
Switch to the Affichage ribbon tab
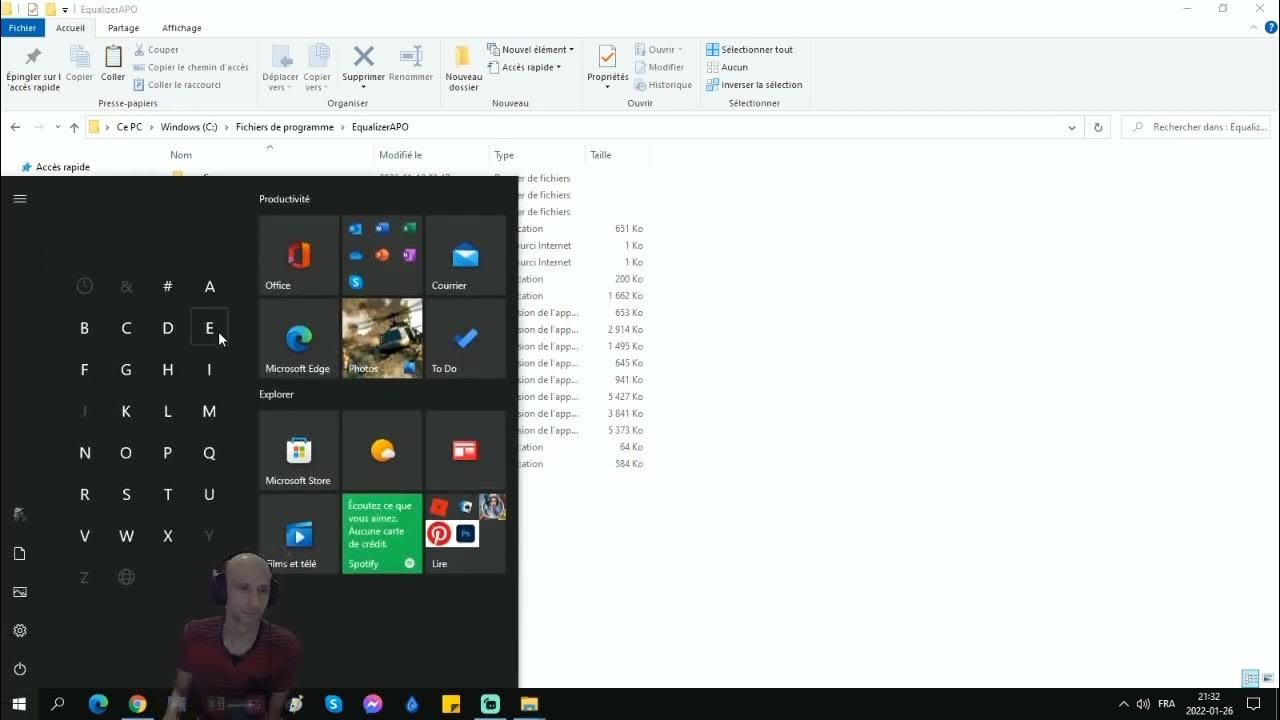[x=181, y=28]
